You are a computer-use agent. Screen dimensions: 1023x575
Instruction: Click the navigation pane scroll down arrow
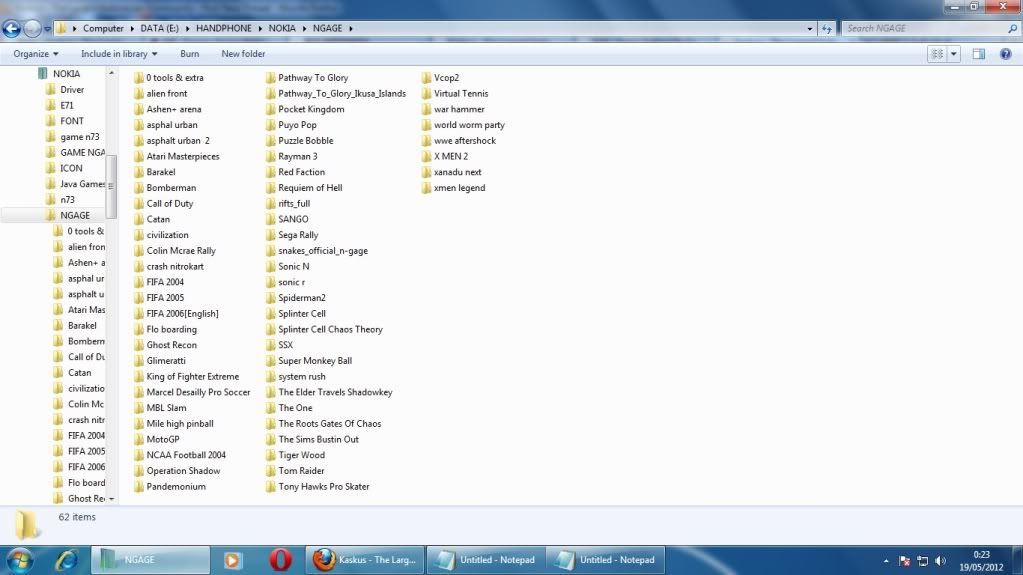112,499
